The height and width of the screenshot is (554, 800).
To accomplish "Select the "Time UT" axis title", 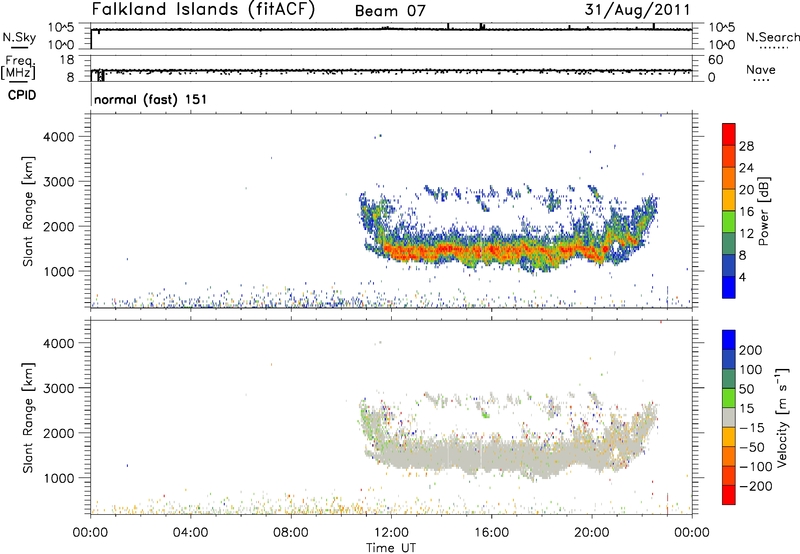I will point(391,548).
